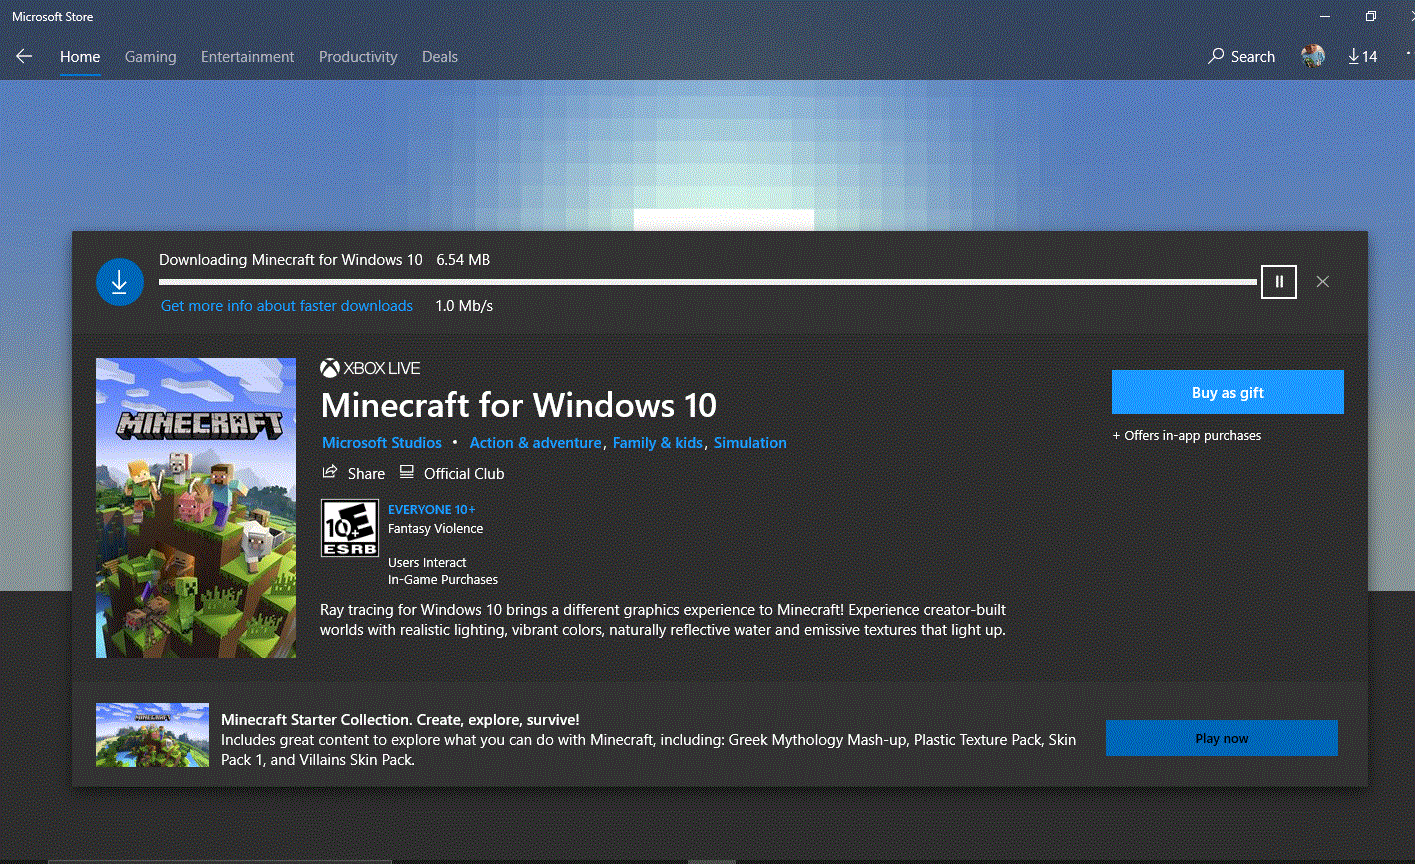Click the Play now button
This screenshot has height=864, width=1415.
[1222, 738]
